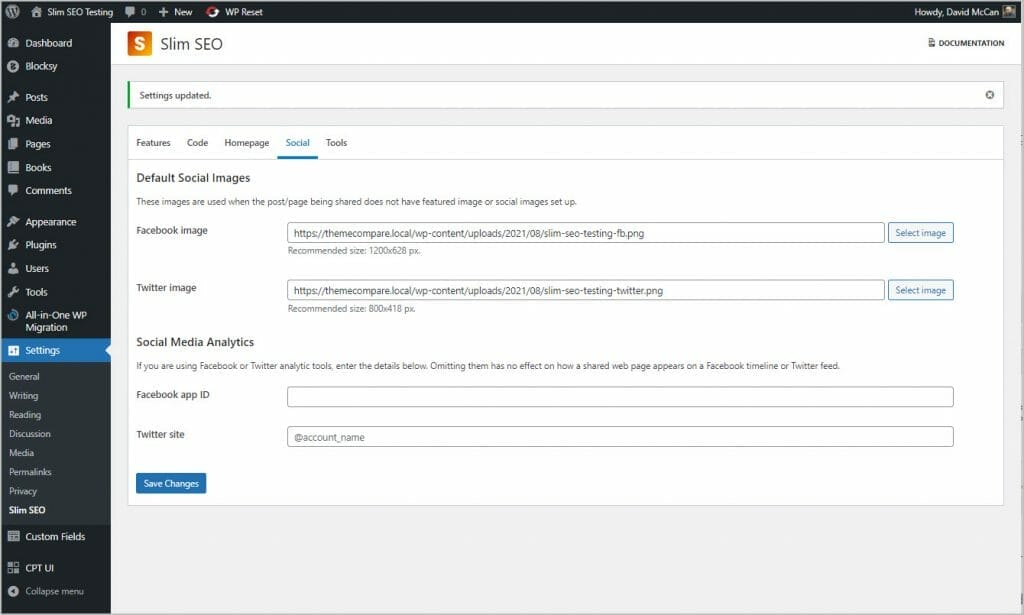Click the Twitter site input field

(620, 437)
